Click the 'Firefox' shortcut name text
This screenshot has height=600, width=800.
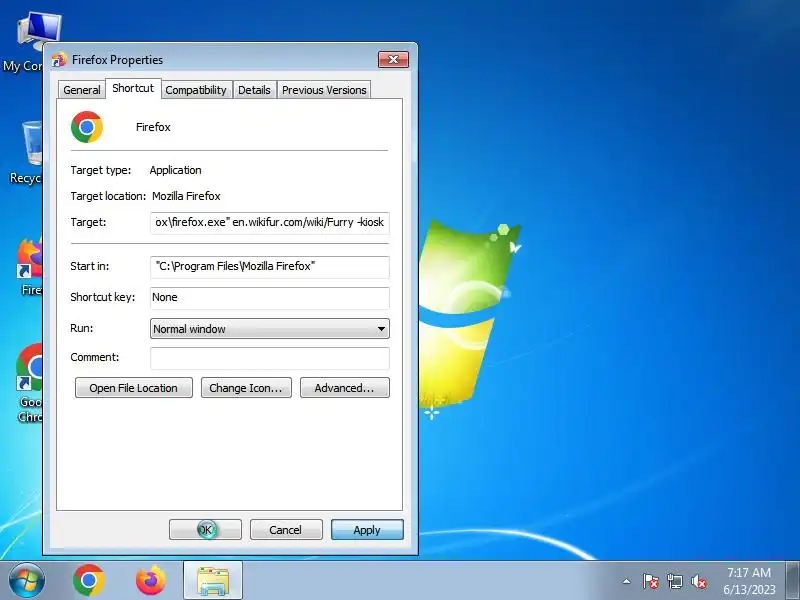click(153, 127)
